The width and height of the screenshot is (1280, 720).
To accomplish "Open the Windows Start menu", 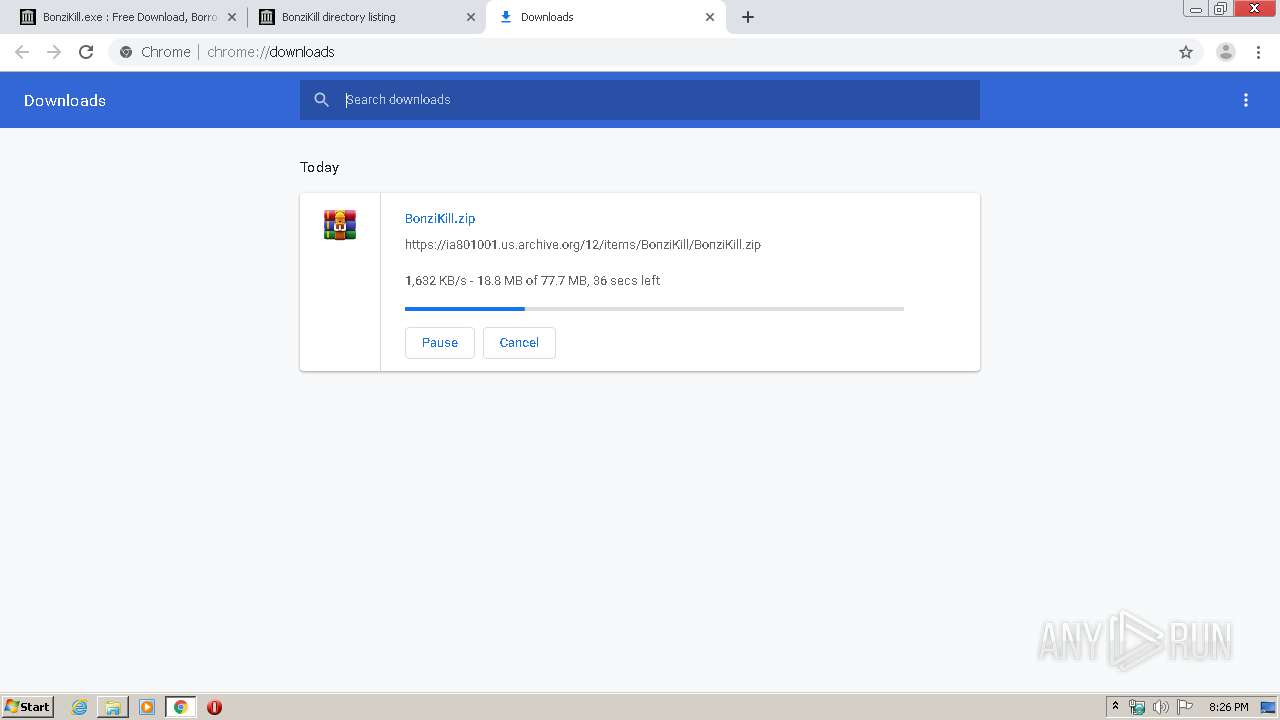I will 28,706.
